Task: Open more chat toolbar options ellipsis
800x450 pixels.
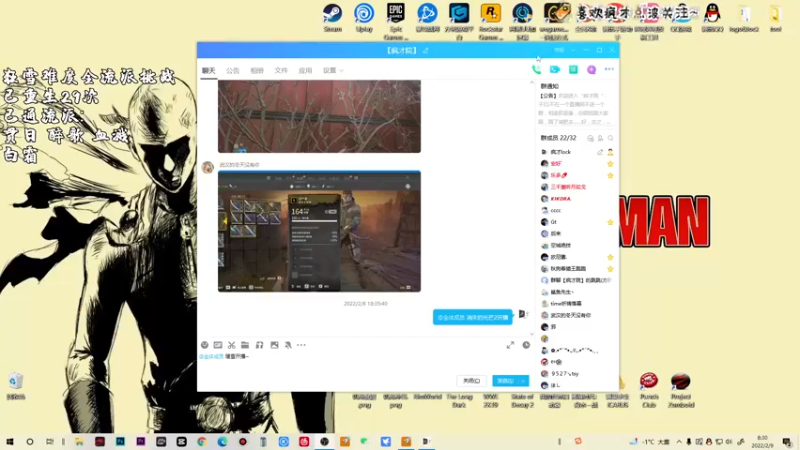Action: tap(302, 345)
